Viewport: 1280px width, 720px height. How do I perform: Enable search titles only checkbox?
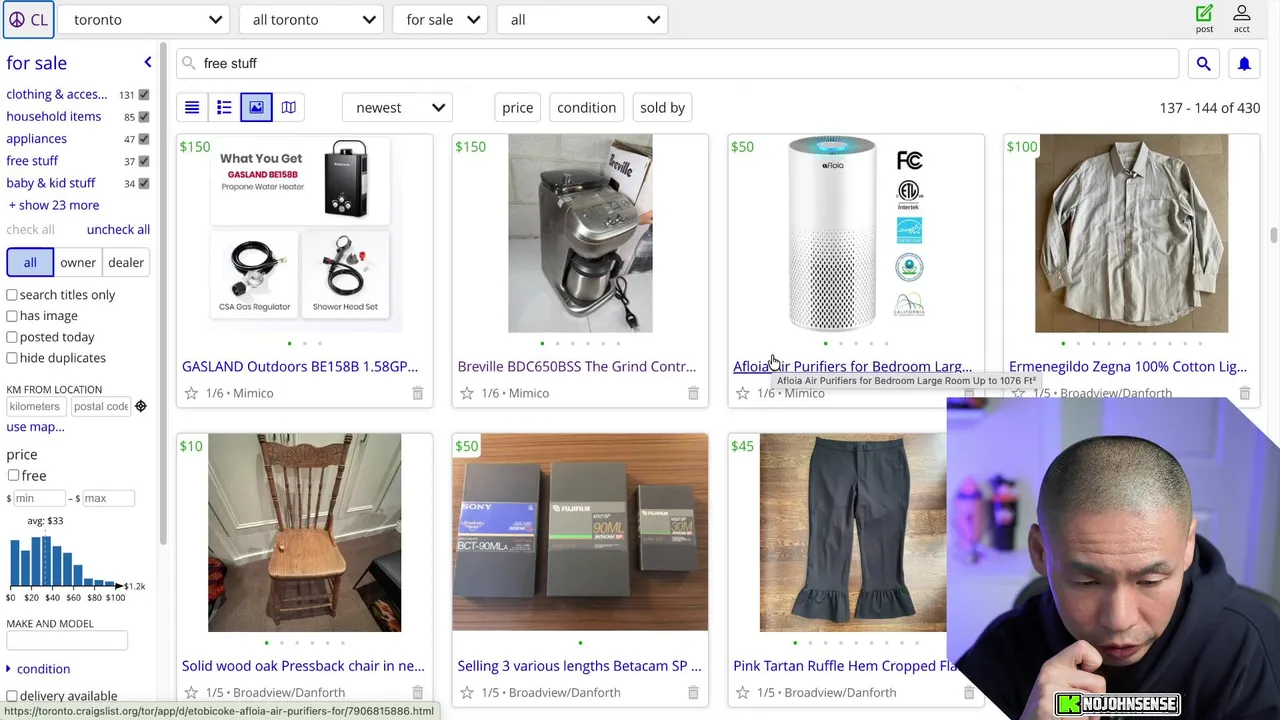pyautogui.click(x=12, y=295)
